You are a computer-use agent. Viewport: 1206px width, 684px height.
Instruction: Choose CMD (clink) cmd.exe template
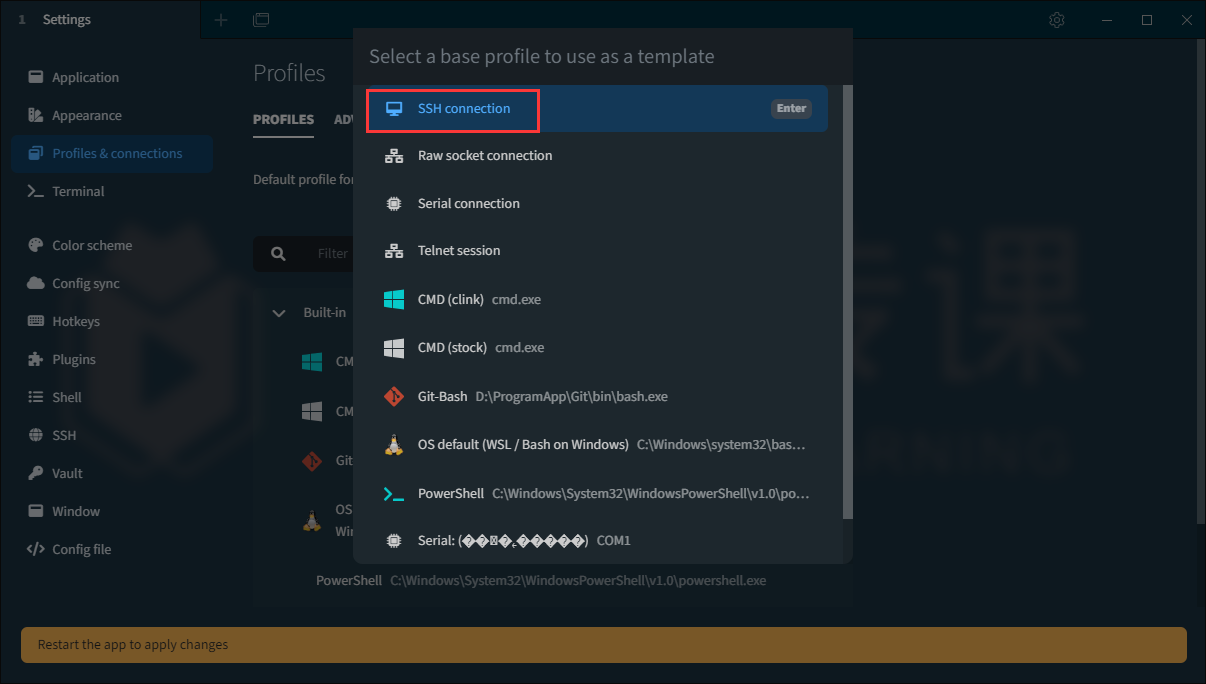point(597,299)
